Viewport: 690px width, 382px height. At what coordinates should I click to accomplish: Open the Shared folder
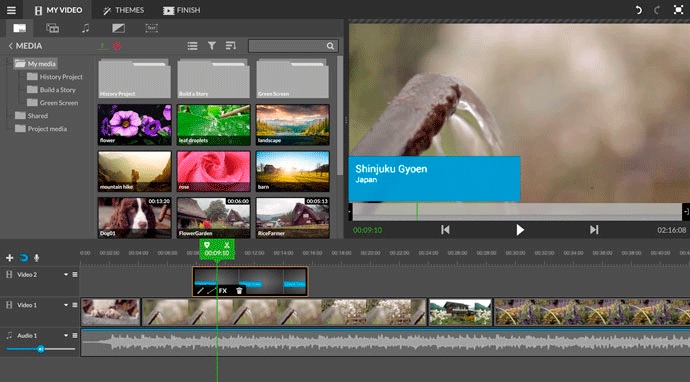(31, 116)
